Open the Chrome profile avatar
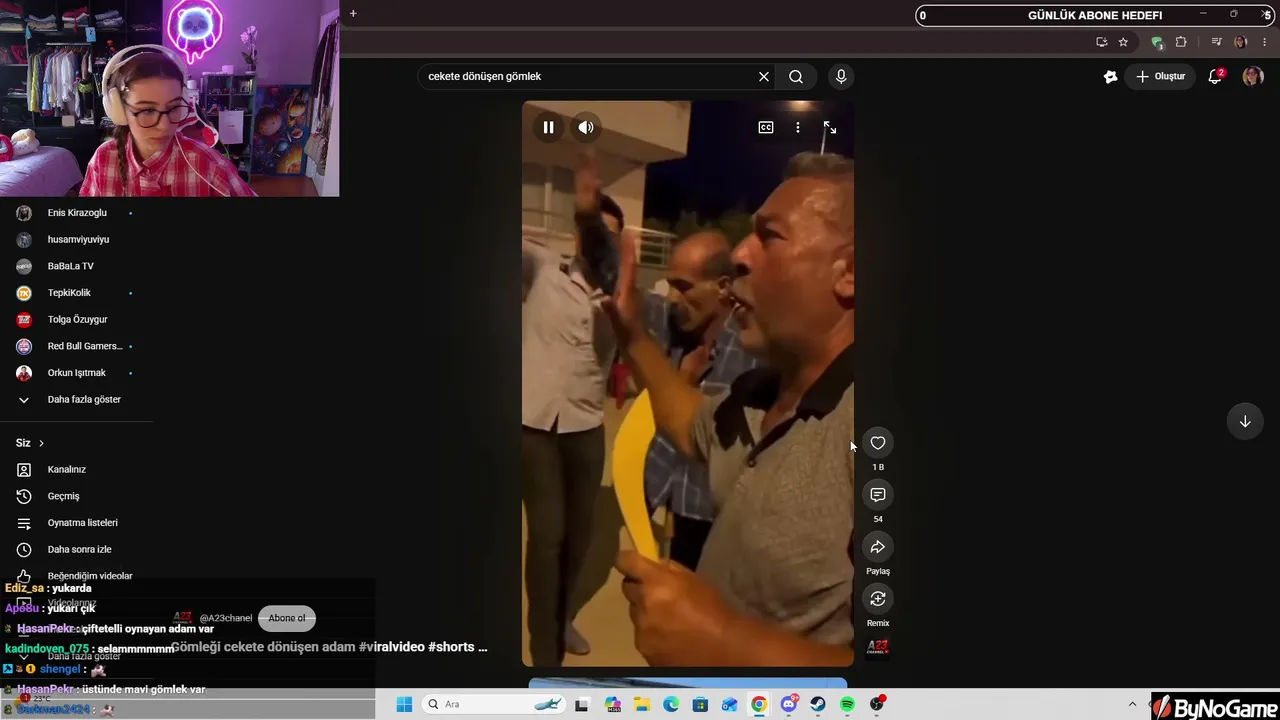Image resolution: width=1280 pixels, height=720 pixels. pyautogui.click(x=1241, y=42)
